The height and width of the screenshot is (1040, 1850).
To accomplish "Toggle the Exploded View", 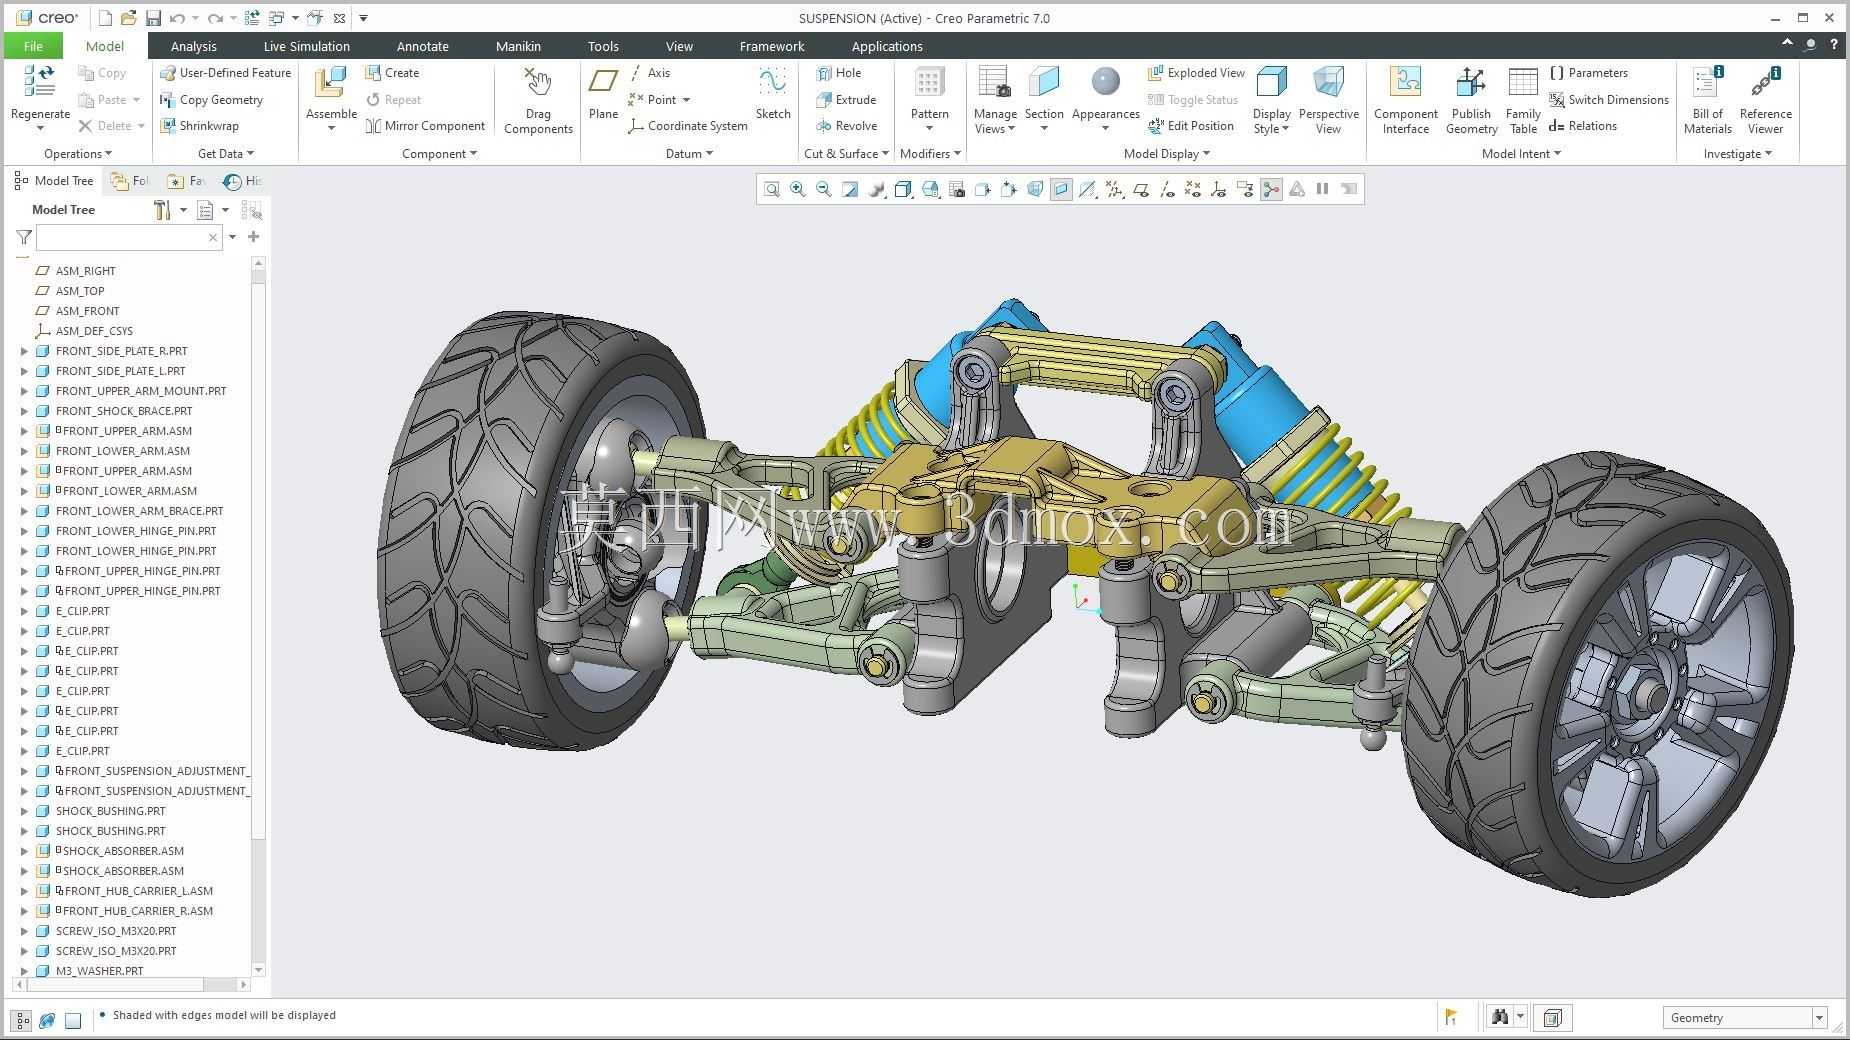I will pos(1196,73).
